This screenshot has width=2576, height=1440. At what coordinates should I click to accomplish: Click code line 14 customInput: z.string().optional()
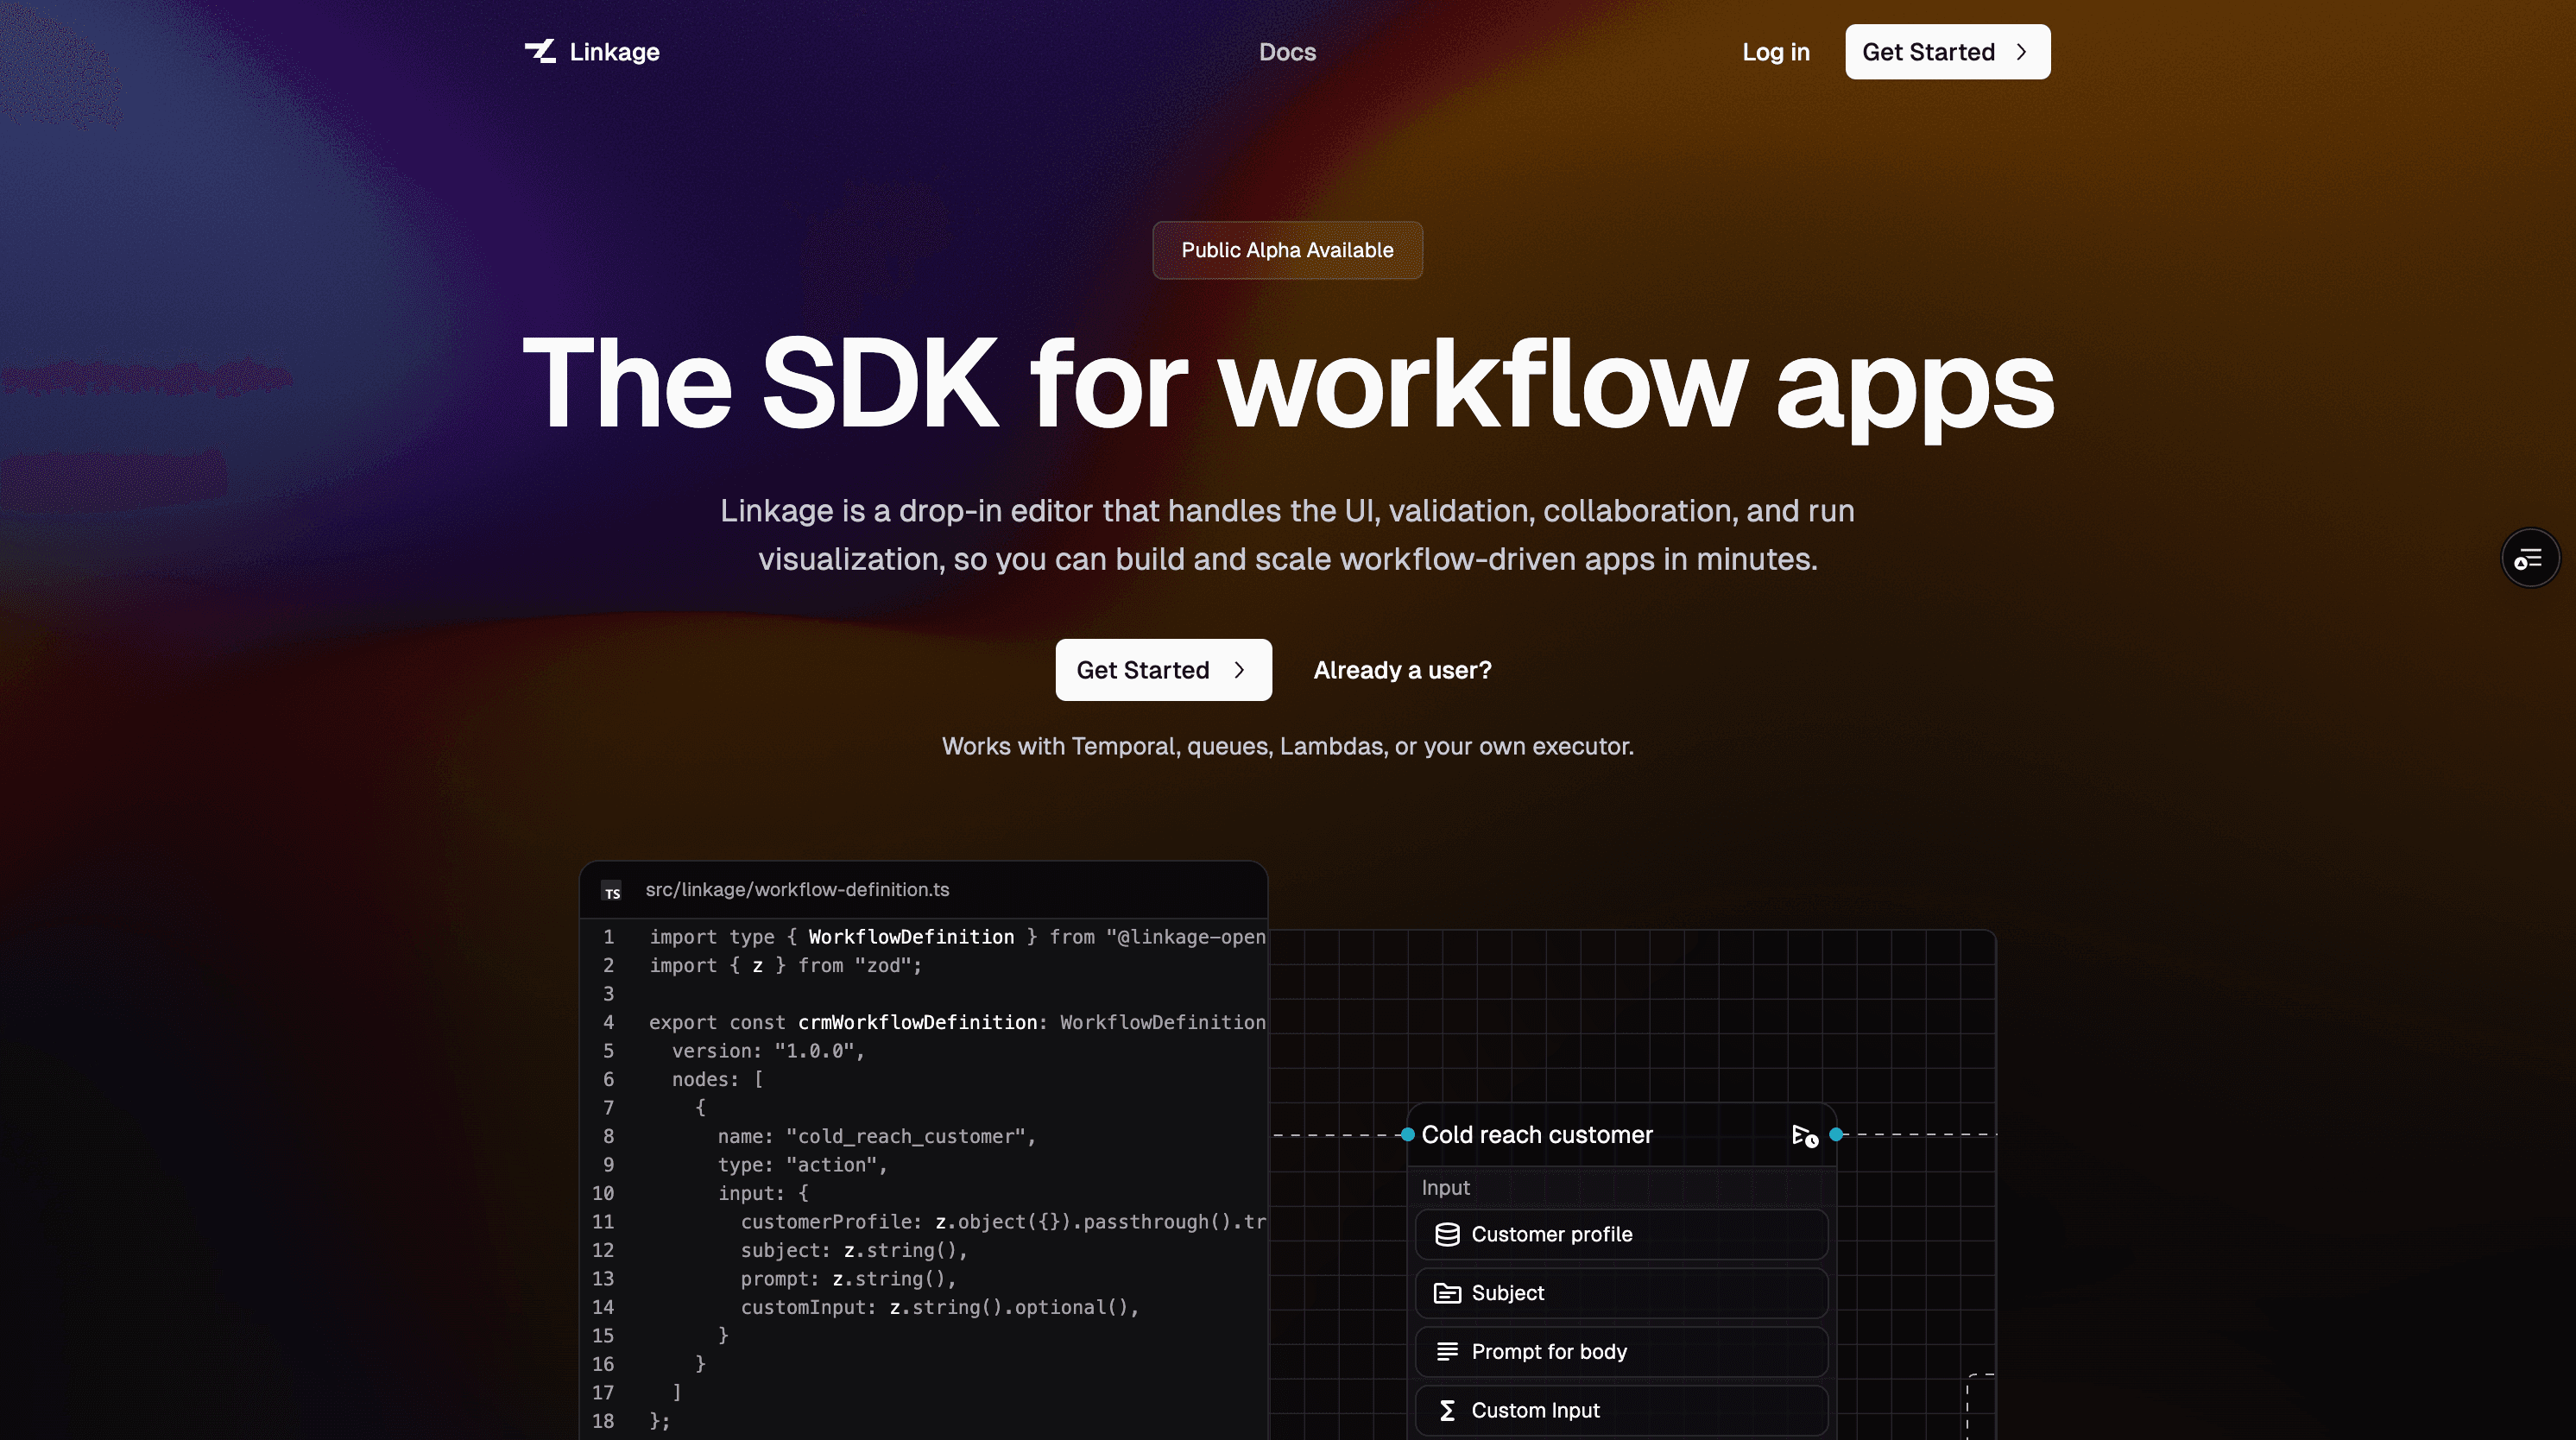coord(940,1307)
